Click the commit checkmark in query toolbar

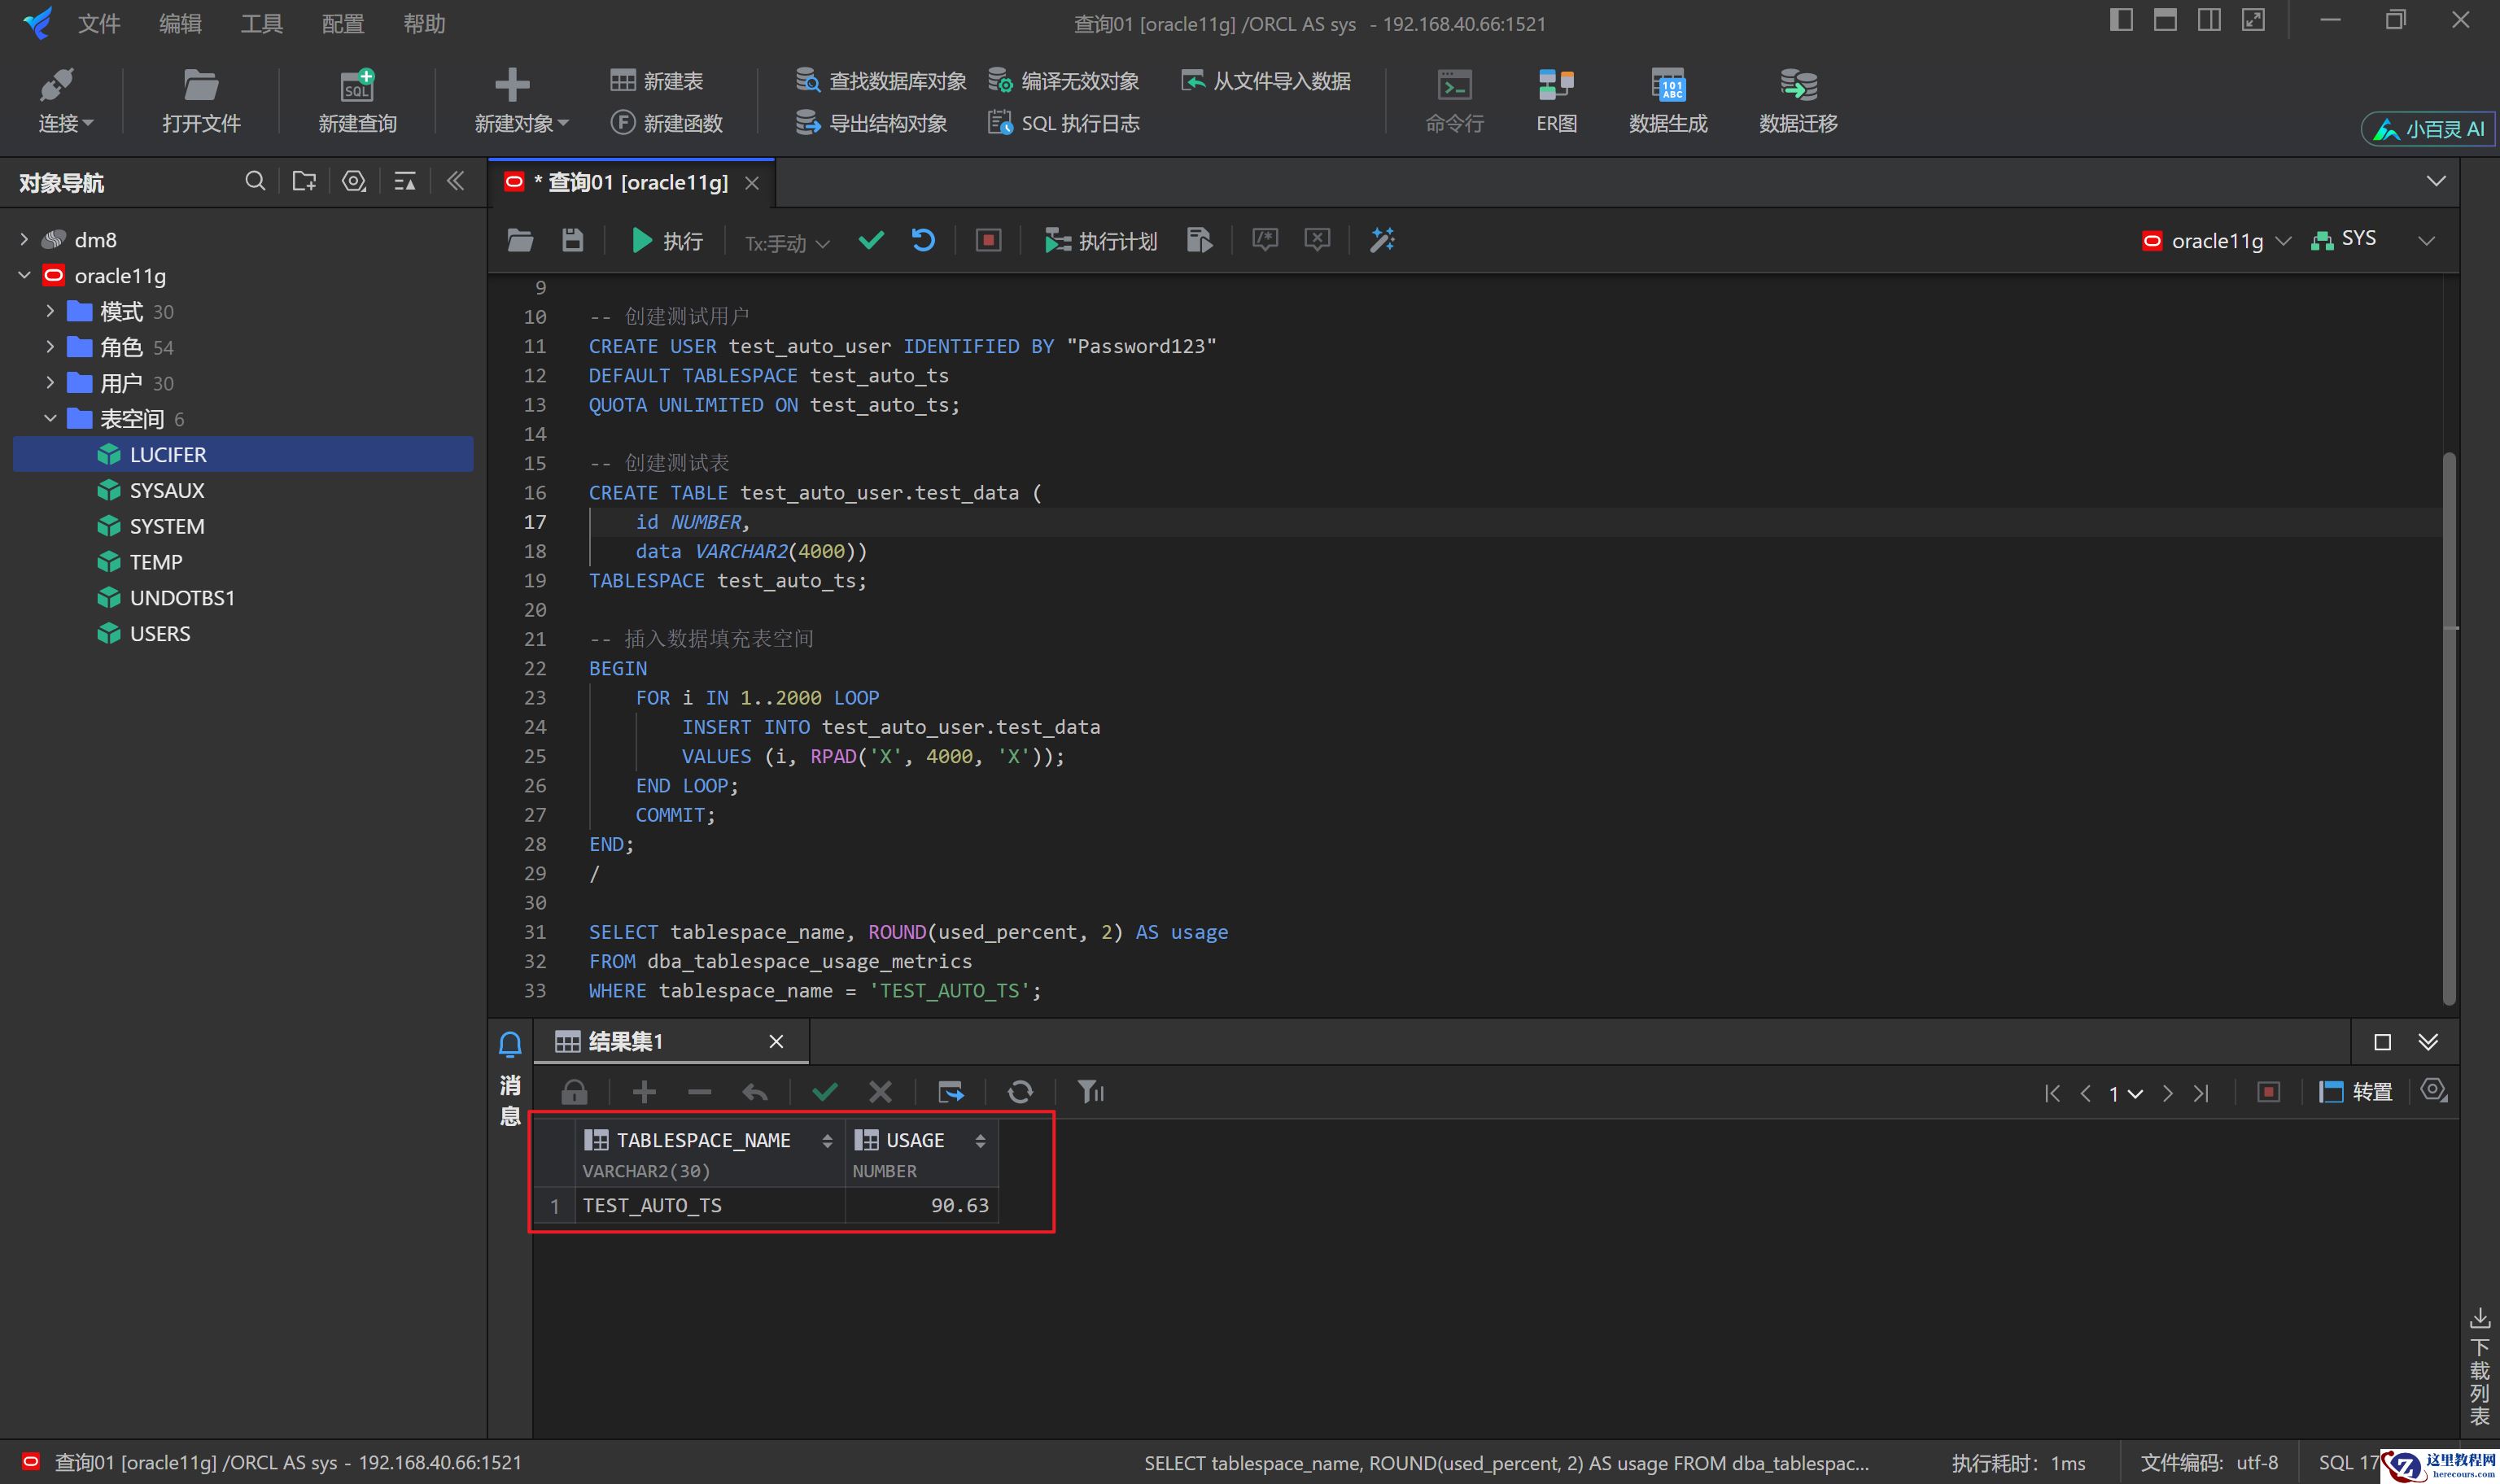[x=871, y=240]
